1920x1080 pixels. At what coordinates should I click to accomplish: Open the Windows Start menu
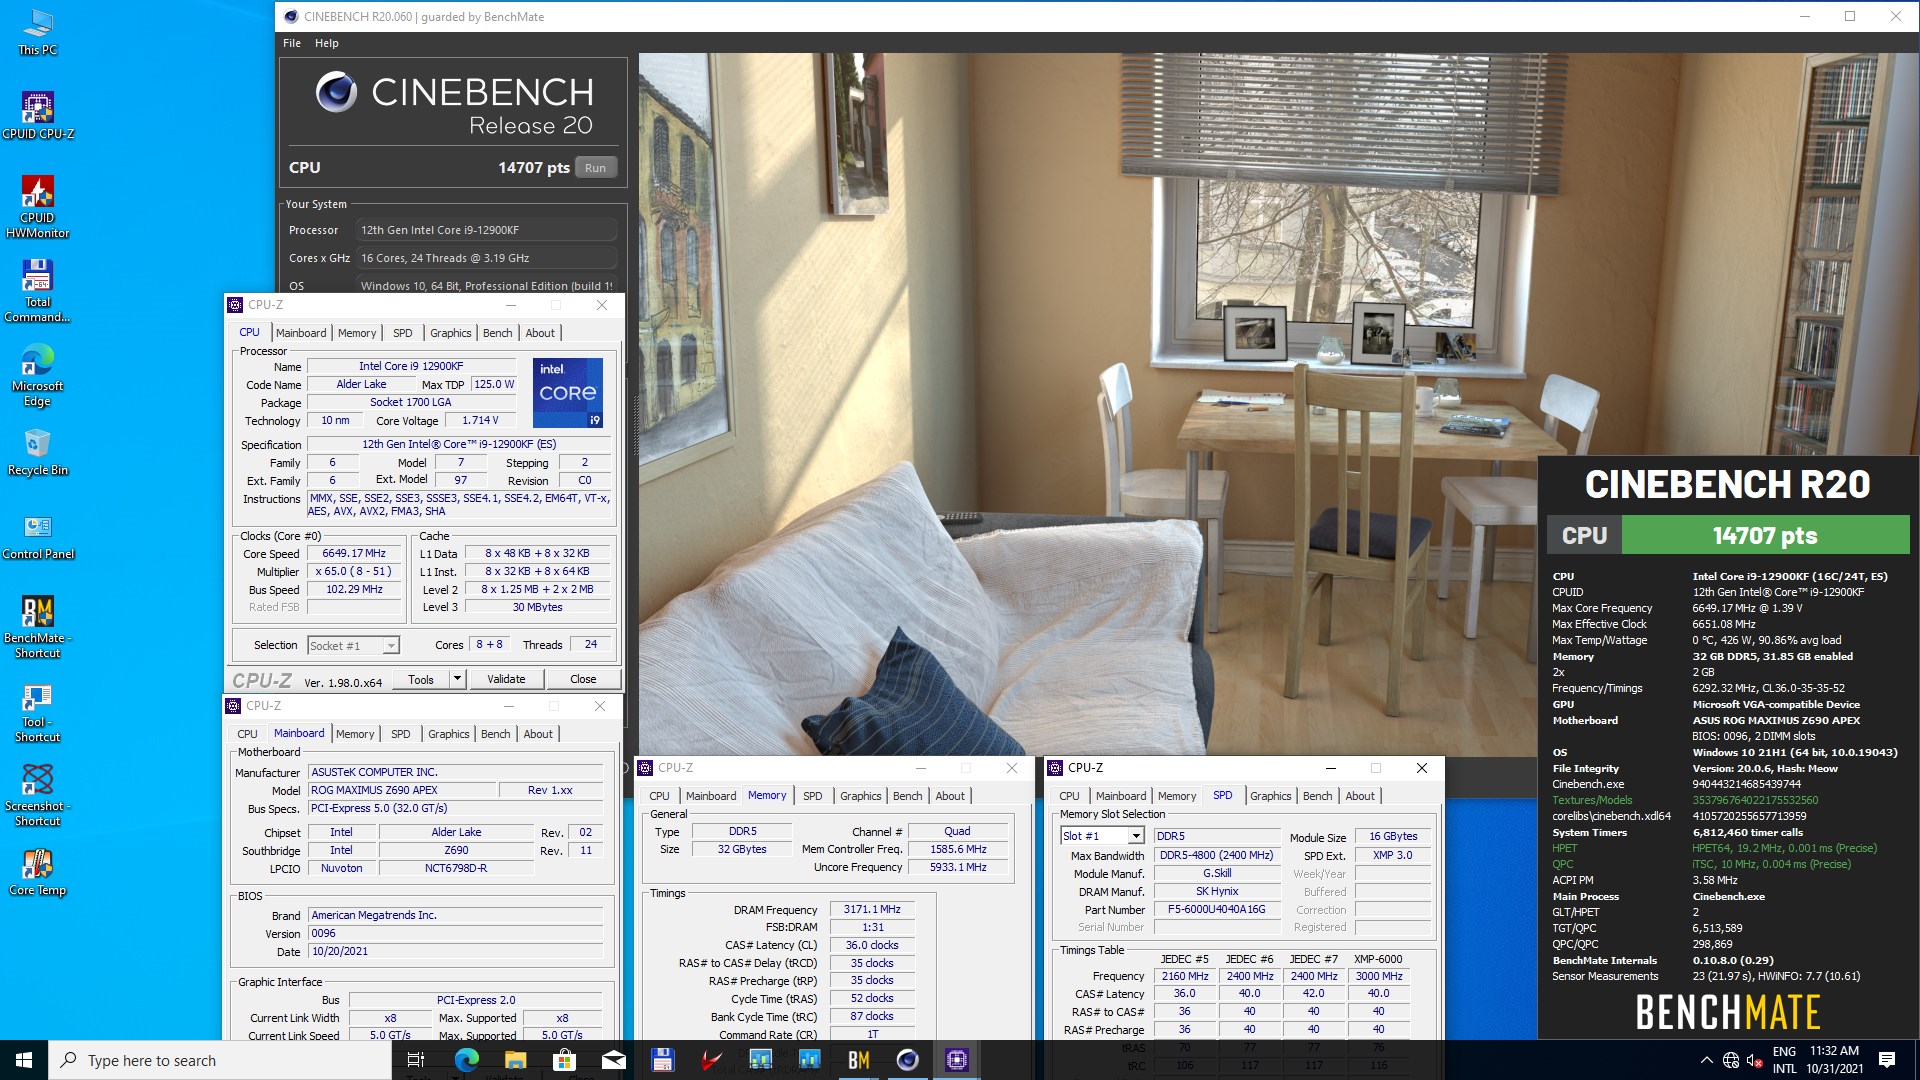tap(24, 1060)
